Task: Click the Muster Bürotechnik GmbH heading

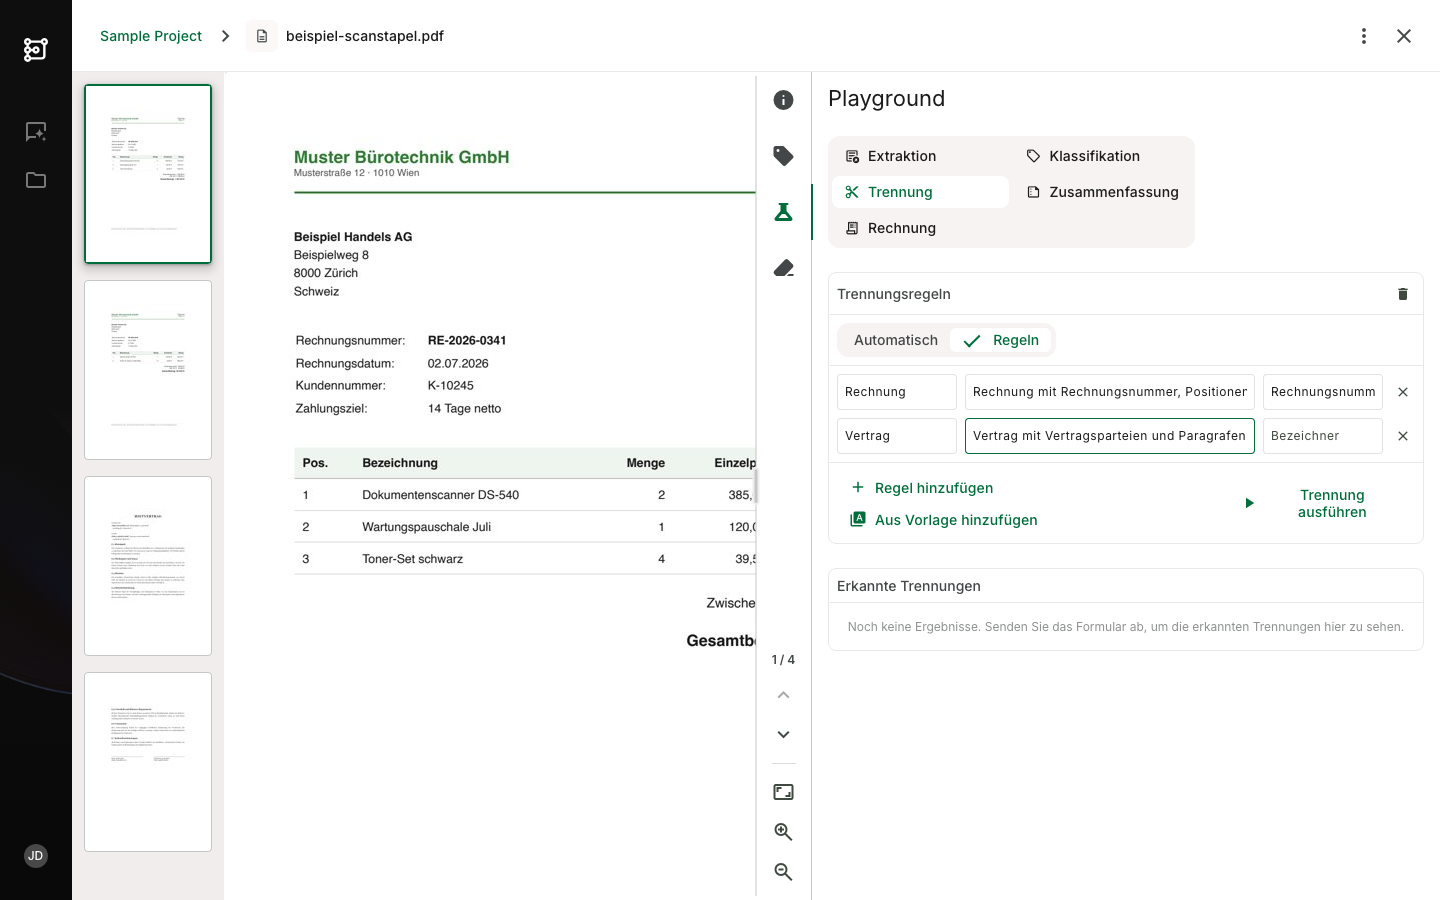Action: coord(402,157)
